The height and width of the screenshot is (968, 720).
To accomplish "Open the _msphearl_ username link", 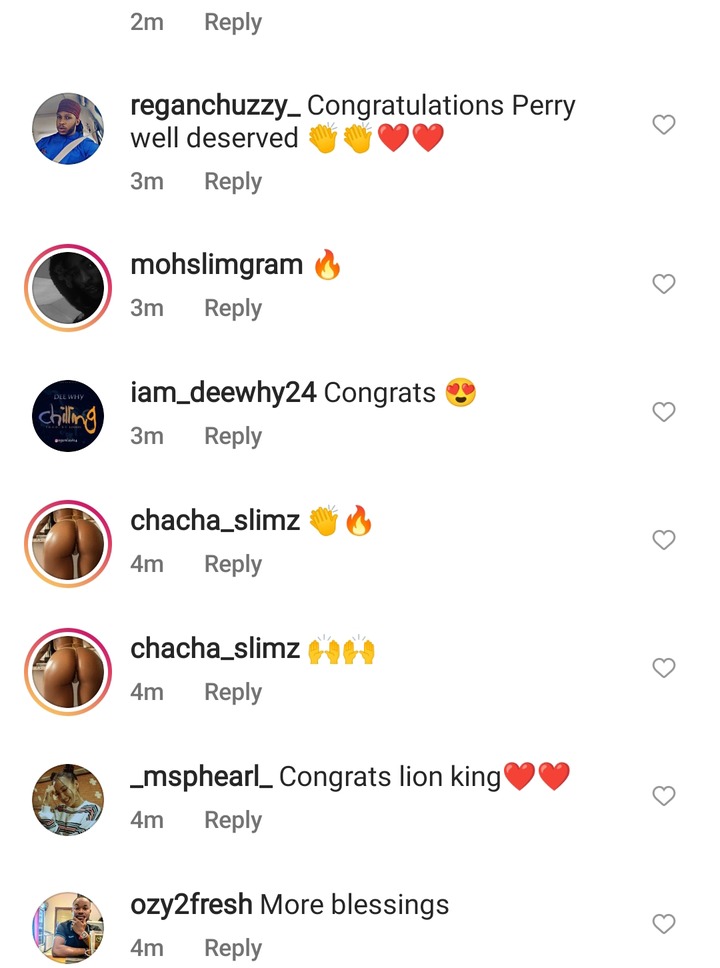I will (x=202, y=776).
